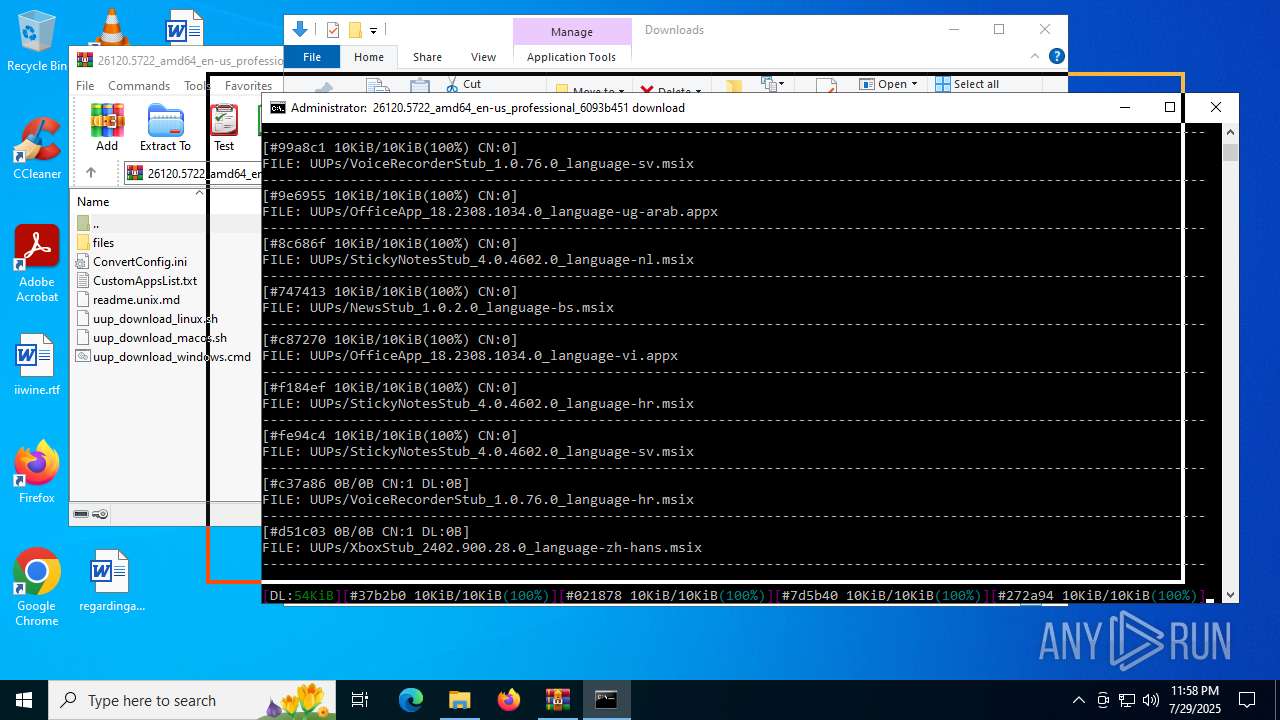Expand the Quick Access Toolbar customize arrow
The image size is (1280, 720).
(373, 31)
